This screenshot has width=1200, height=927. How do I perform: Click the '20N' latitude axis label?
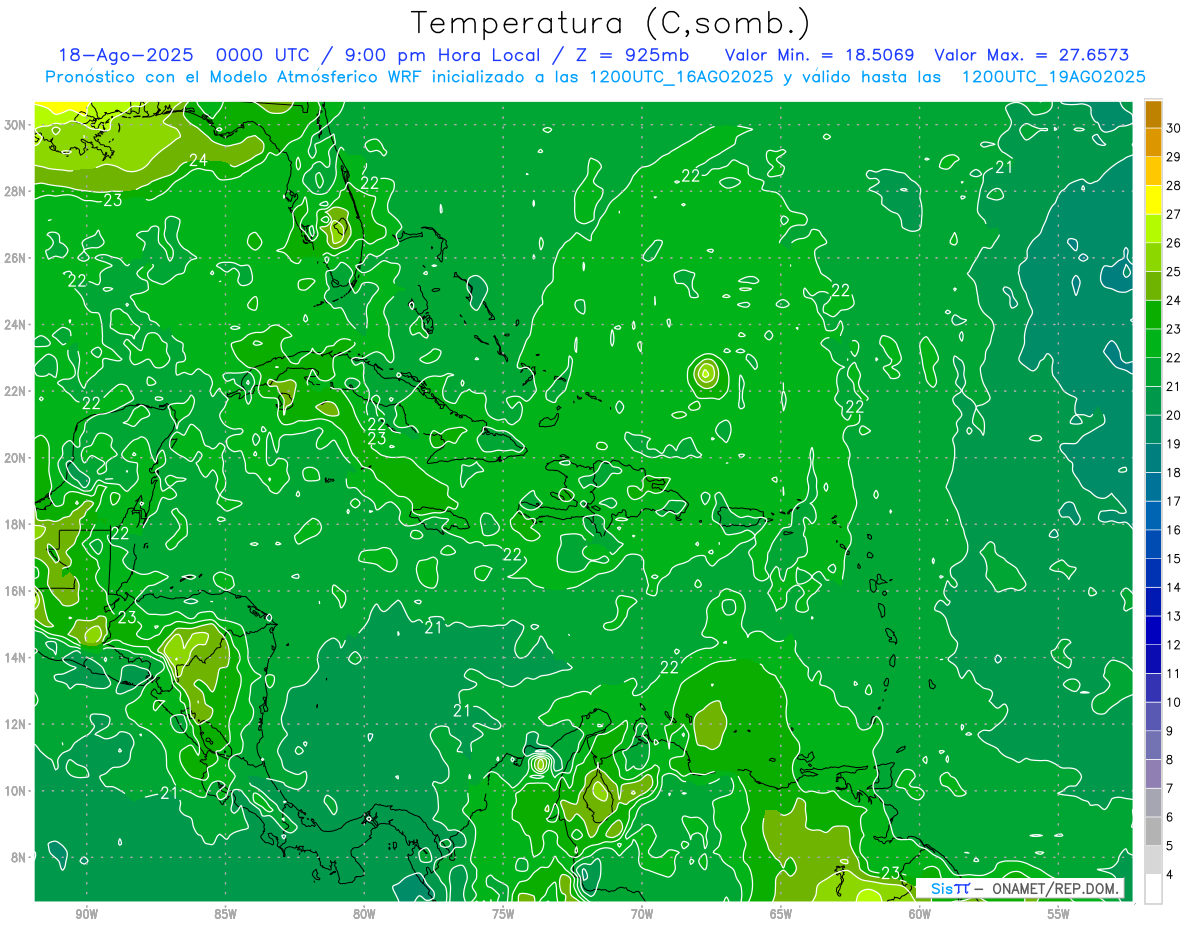(x=16, y=457)
